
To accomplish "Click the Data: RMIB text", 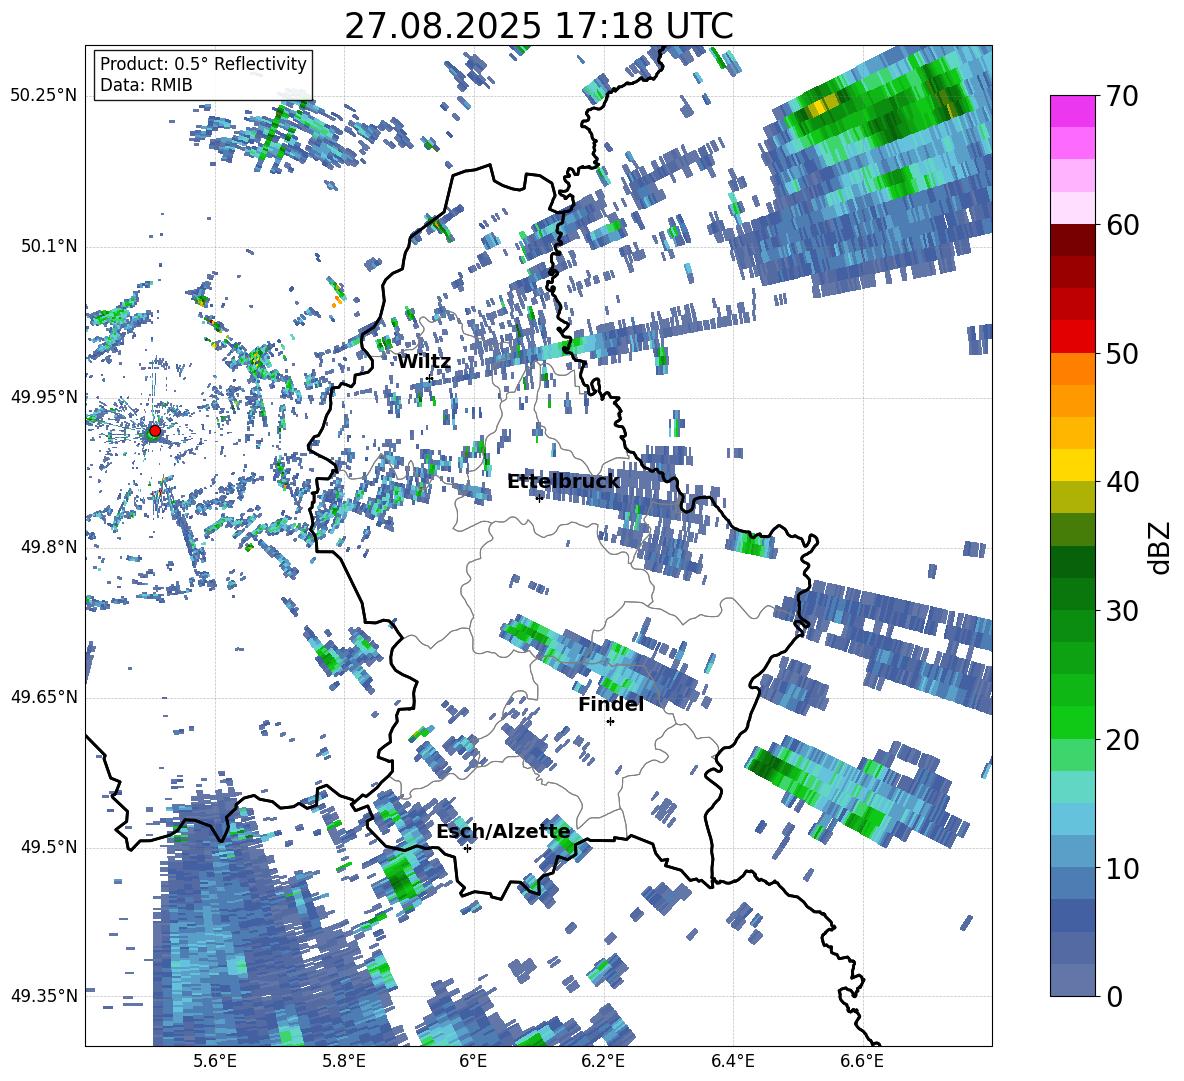I will pyautogui.click(x=146, y=85).
